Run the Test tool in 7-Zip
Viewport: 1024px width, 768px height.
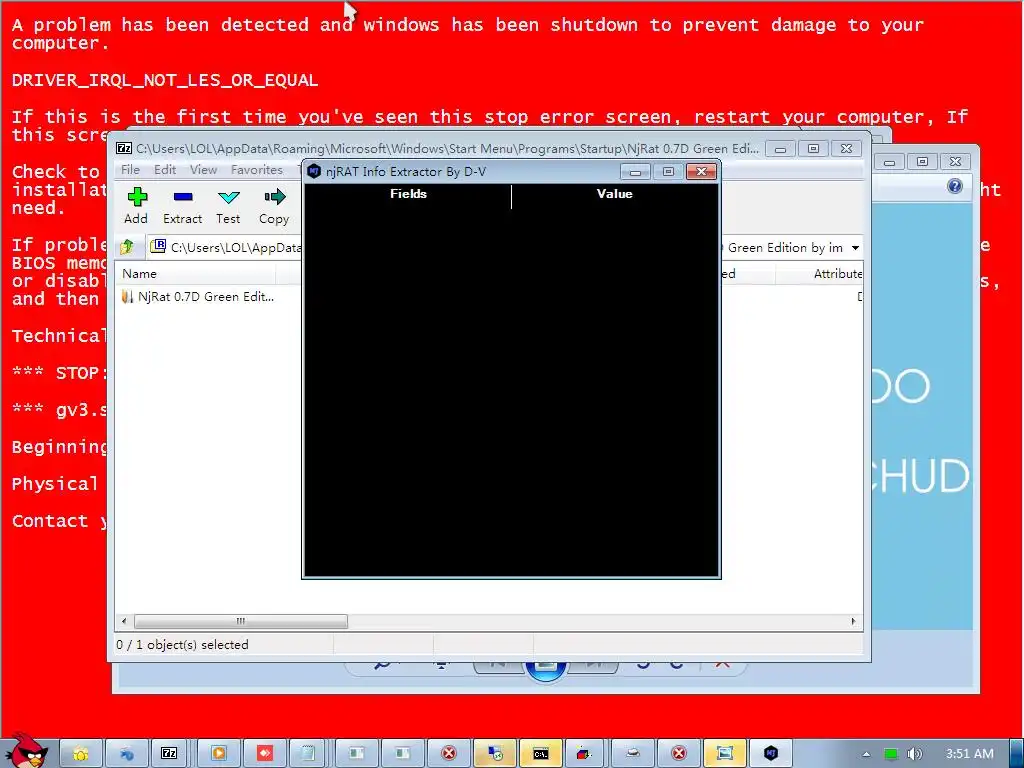(x=228, y=206)
